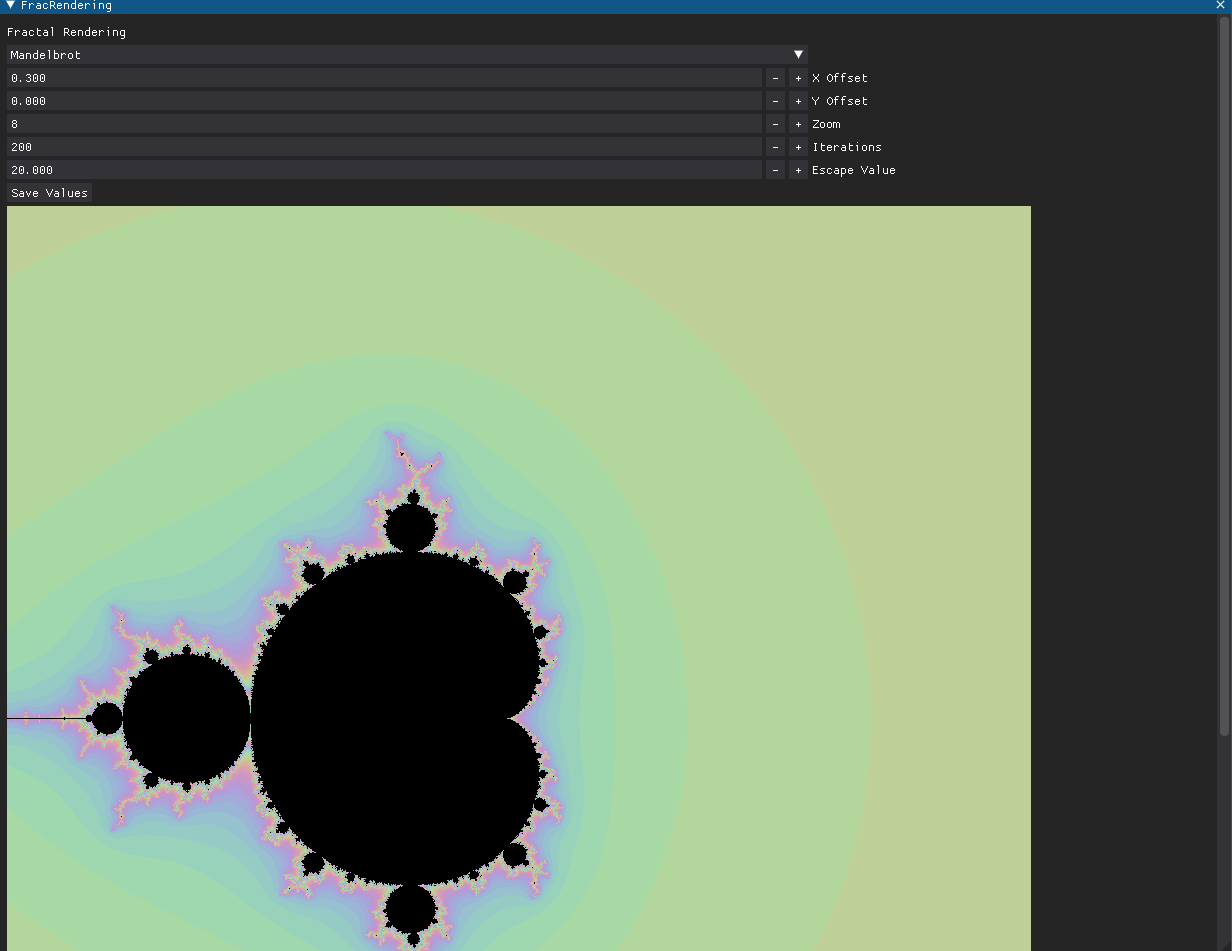Viewport: 1232px width, 951px height.
Task: Decrease Iterations with minus button
Action: coord(775,147)
